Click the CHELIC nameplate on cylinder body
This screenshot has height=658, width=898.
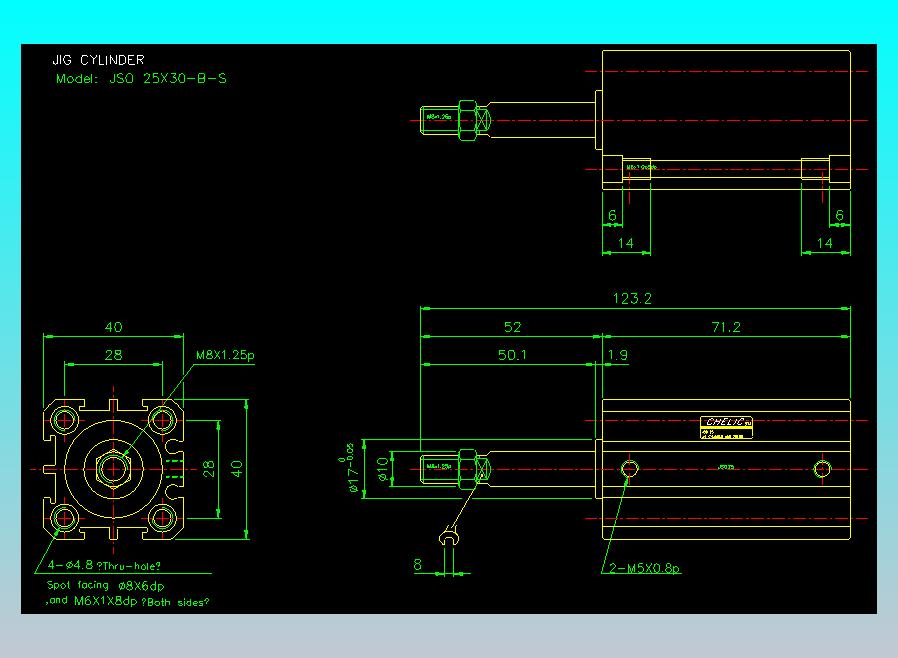[x=726, y=428]
